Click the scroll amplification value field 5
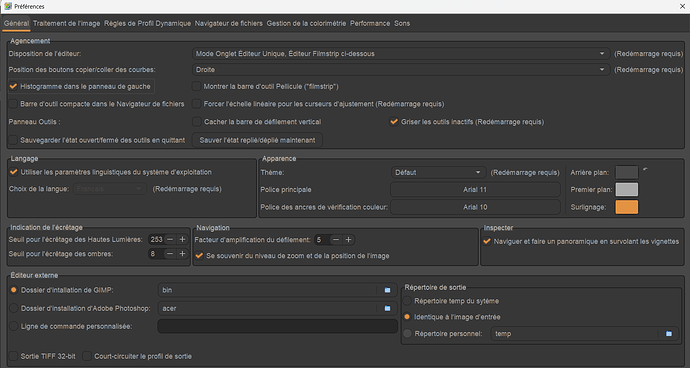 [322, 239]
